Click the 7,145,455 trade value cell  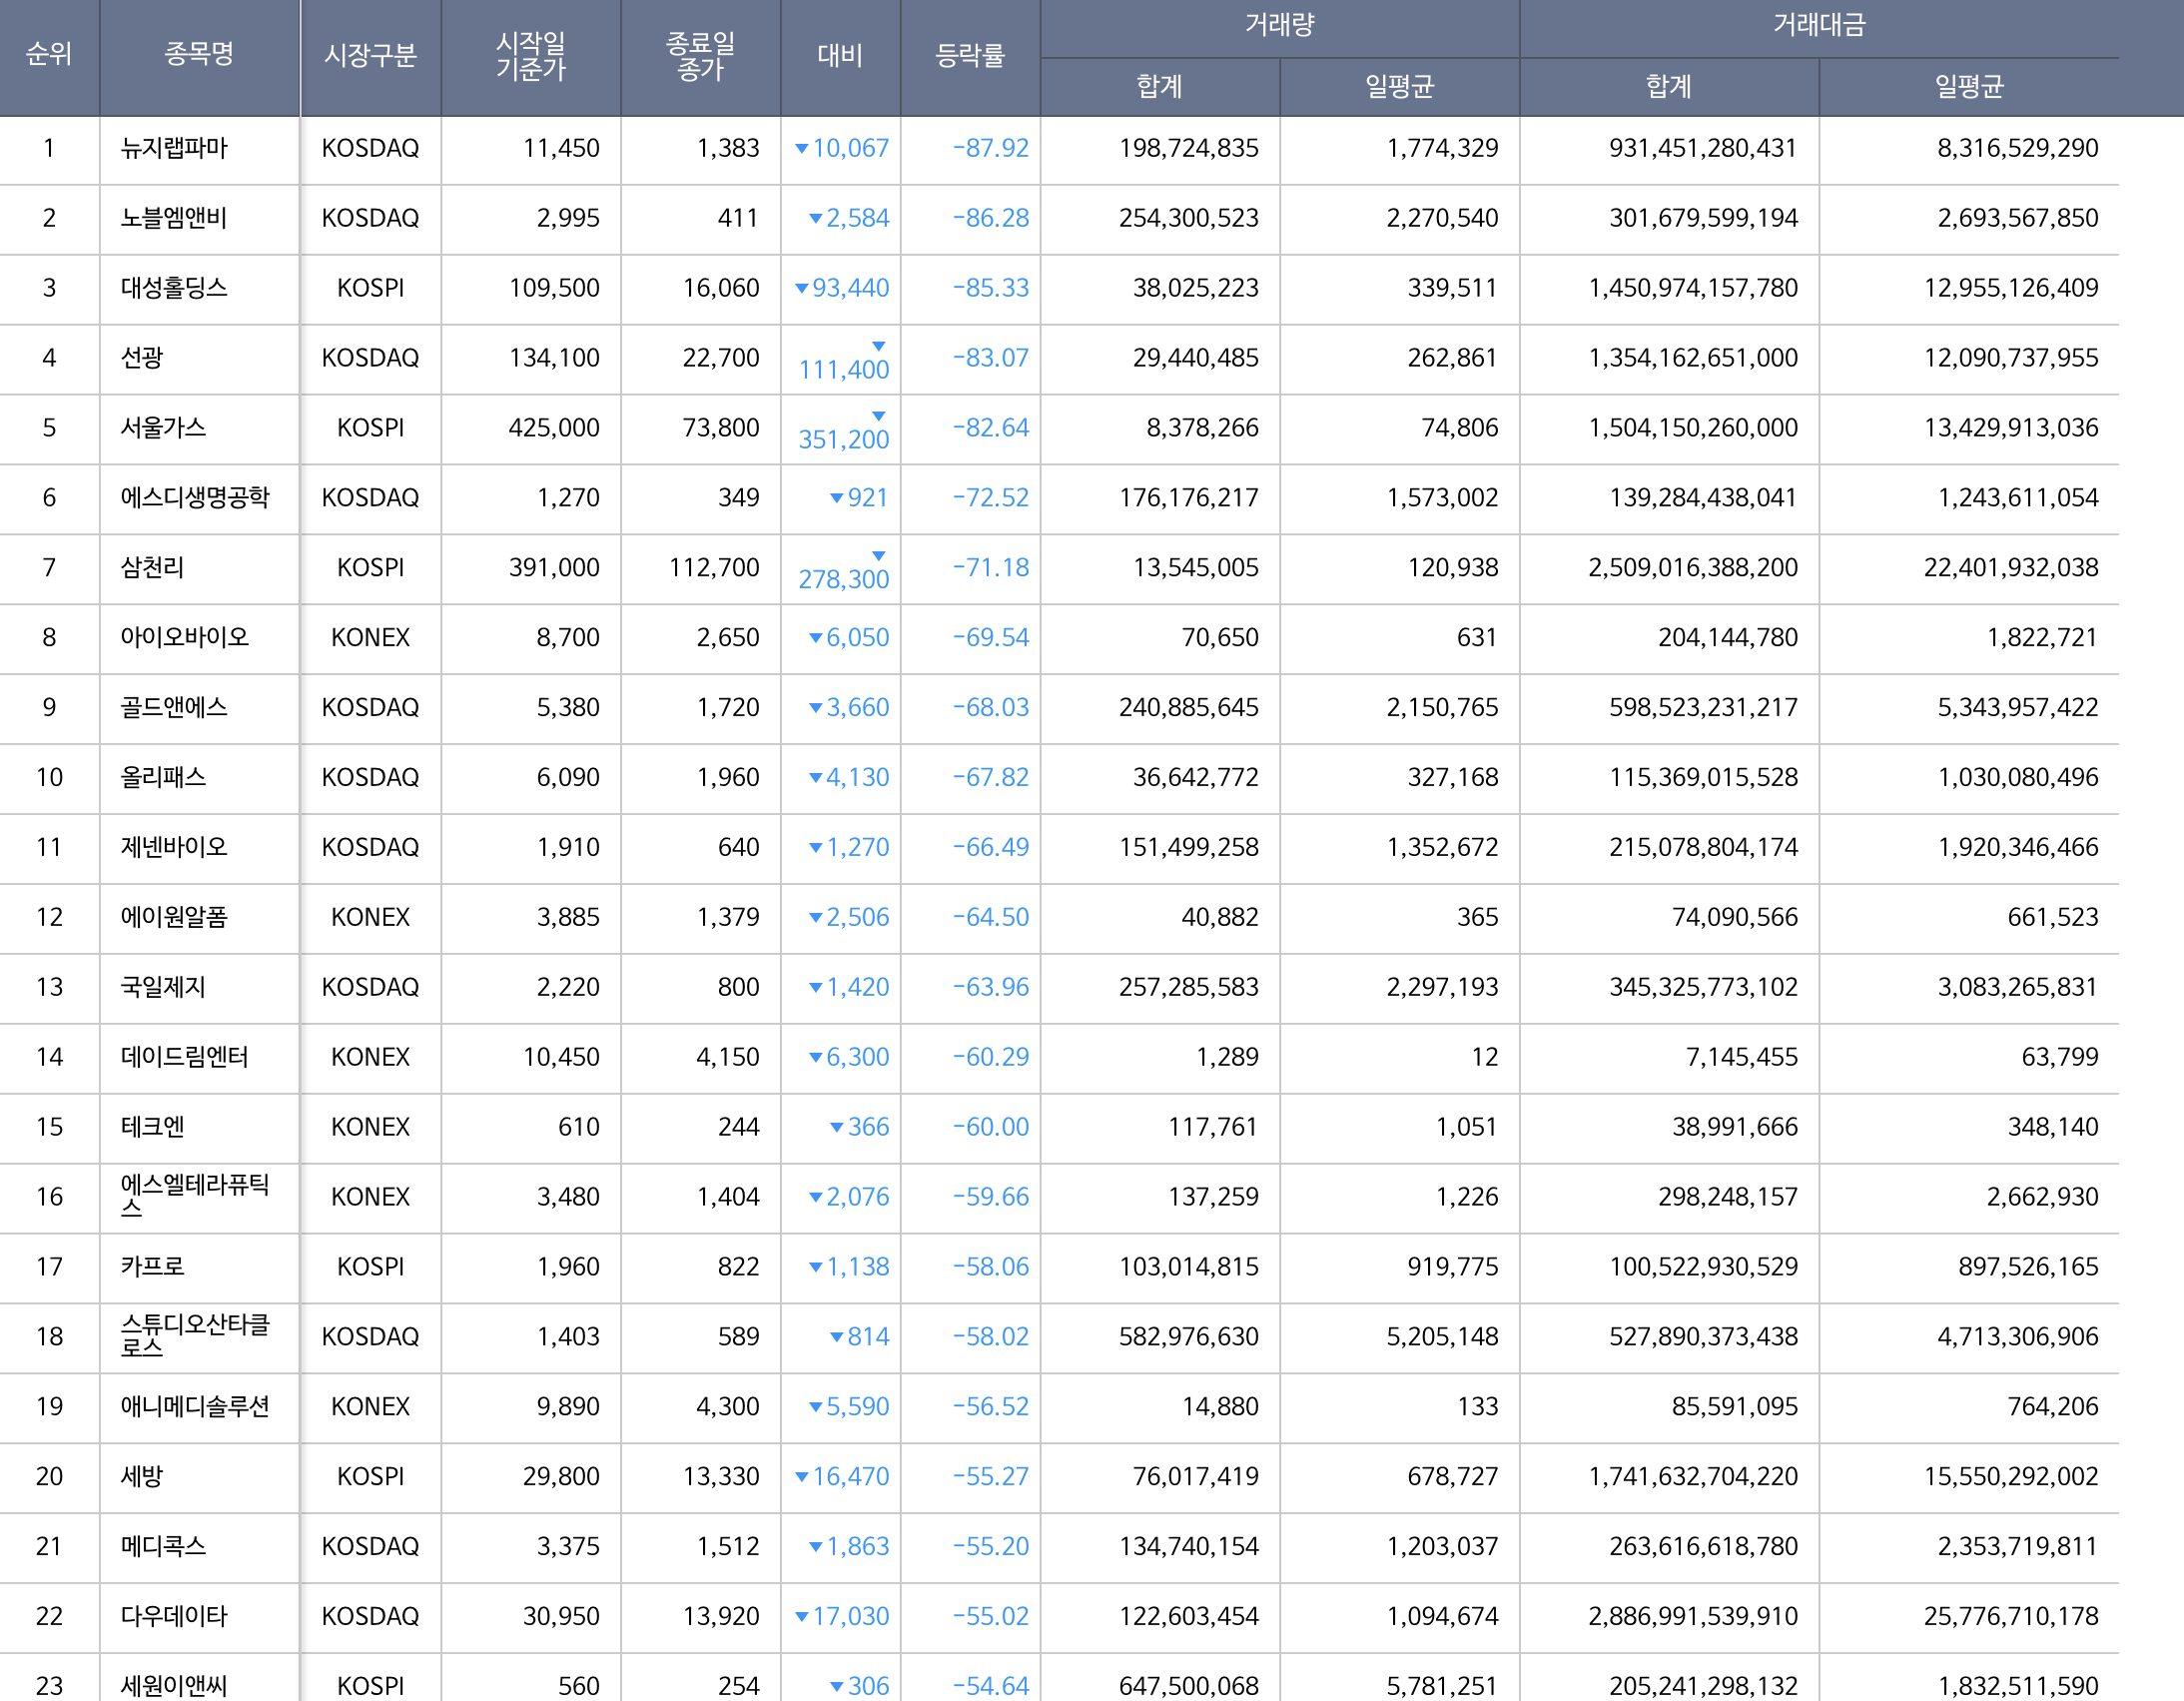pos(1741,1058)
